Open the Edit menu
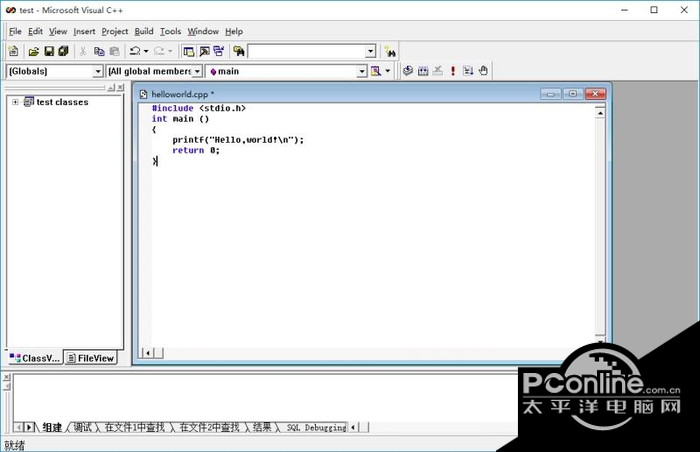Screen dimensions: 700x452 click(x=35, y=31)
